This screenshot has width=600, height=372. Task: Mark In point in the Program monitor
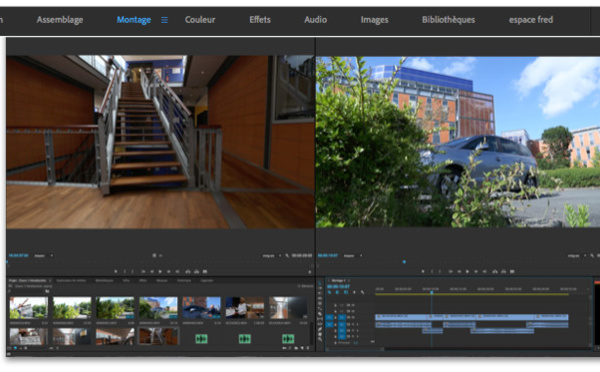pos(432,271)
